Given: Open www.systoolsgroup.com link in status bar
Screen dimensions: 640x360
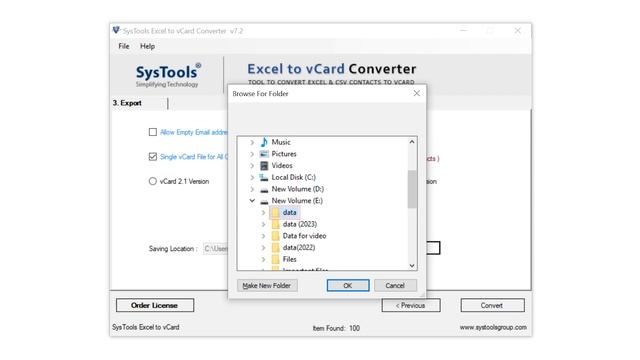Looking at the screenshot, I should point(493,327).
